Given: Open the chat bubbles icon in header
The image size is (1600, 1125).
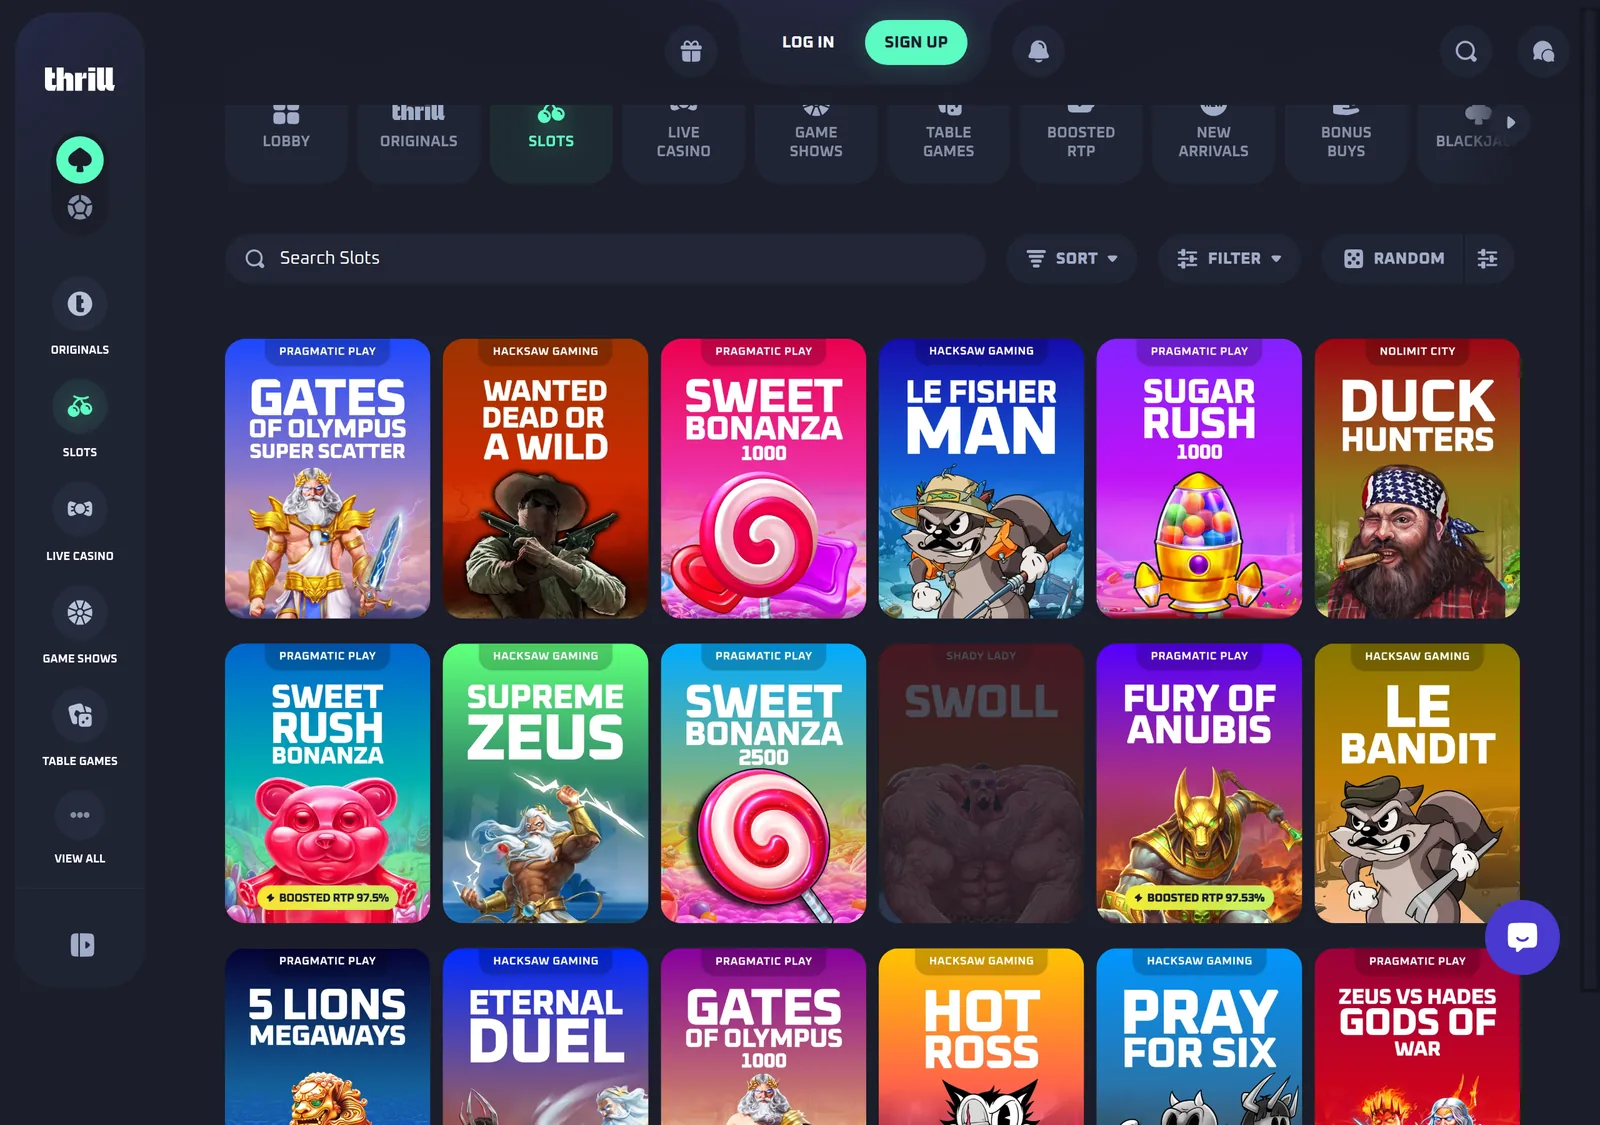Looking at the screenshot, I should 1543,51.
